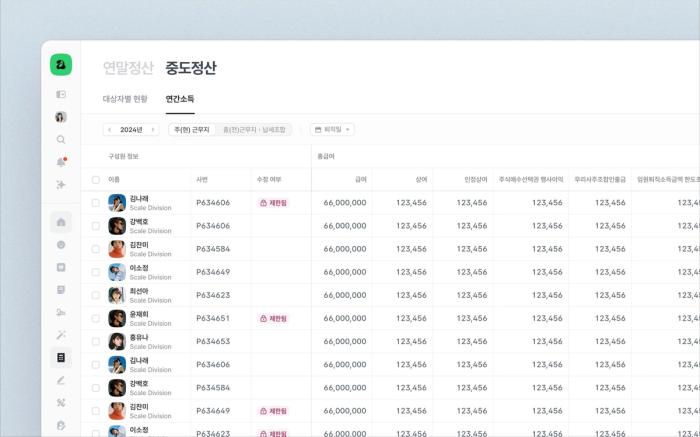
Task: Click the 수정 여부 column header
Action: pyautogui.click(x=269, y=179)
